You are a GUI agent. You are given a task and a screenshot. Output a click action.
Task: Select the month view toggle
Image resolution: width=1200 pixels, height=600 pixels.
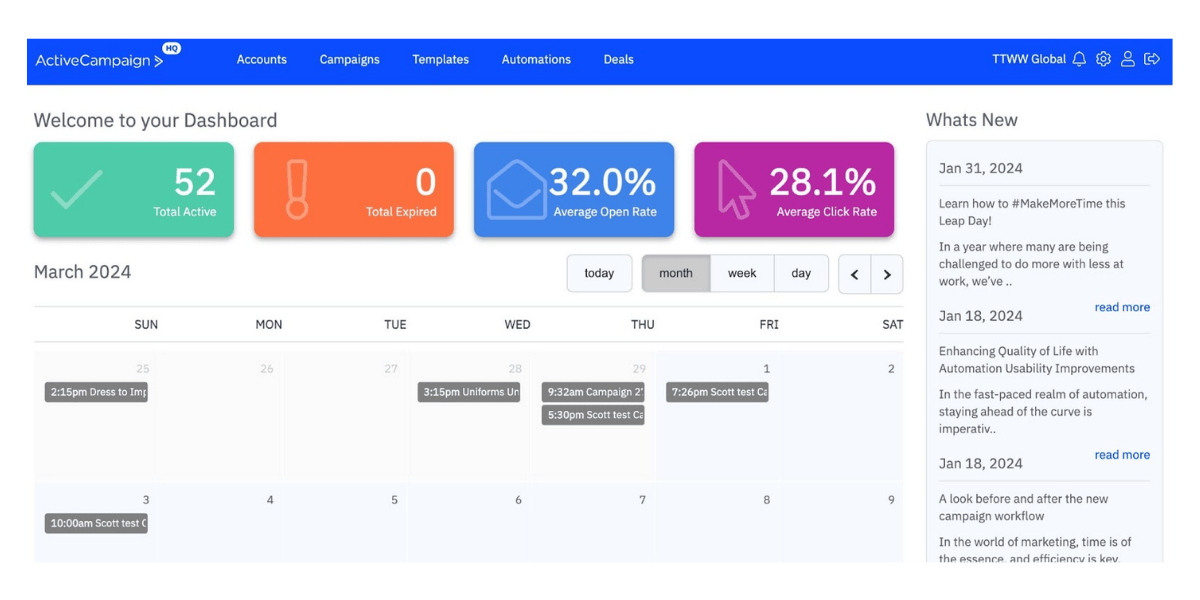point(676,272)
